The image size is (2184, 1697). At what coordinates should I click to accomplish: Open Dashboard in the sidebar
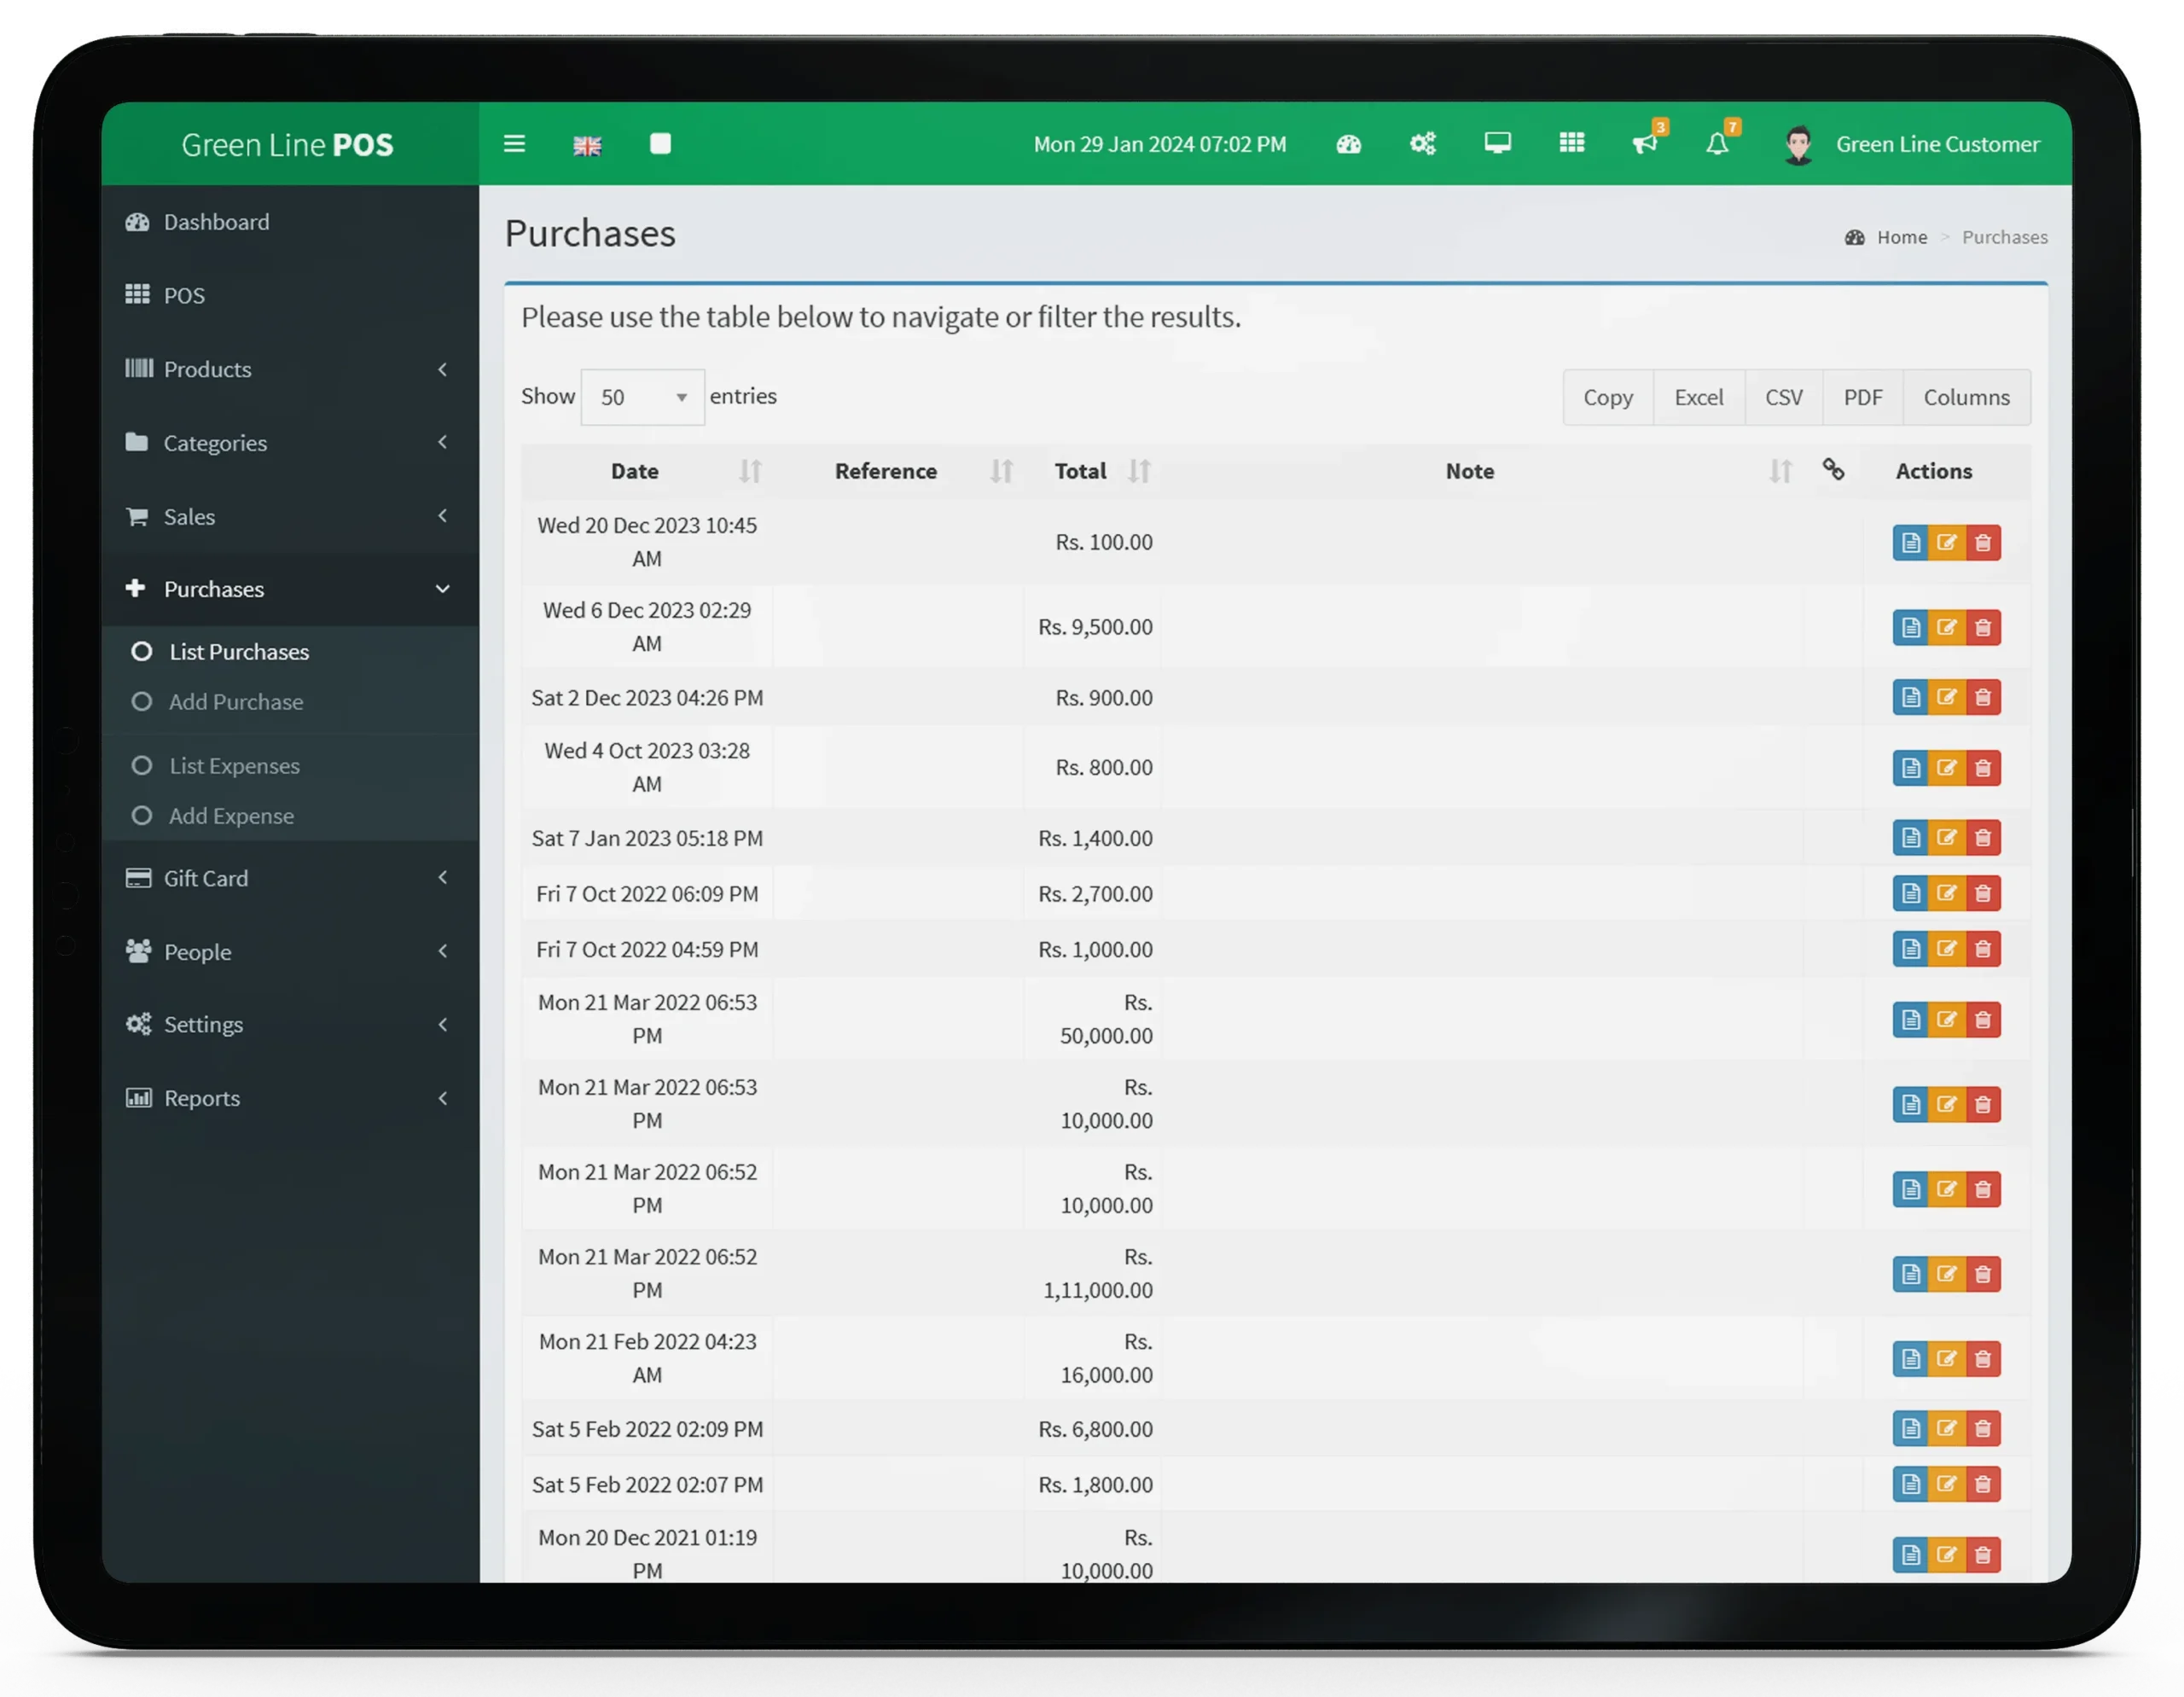pos(216,222)
